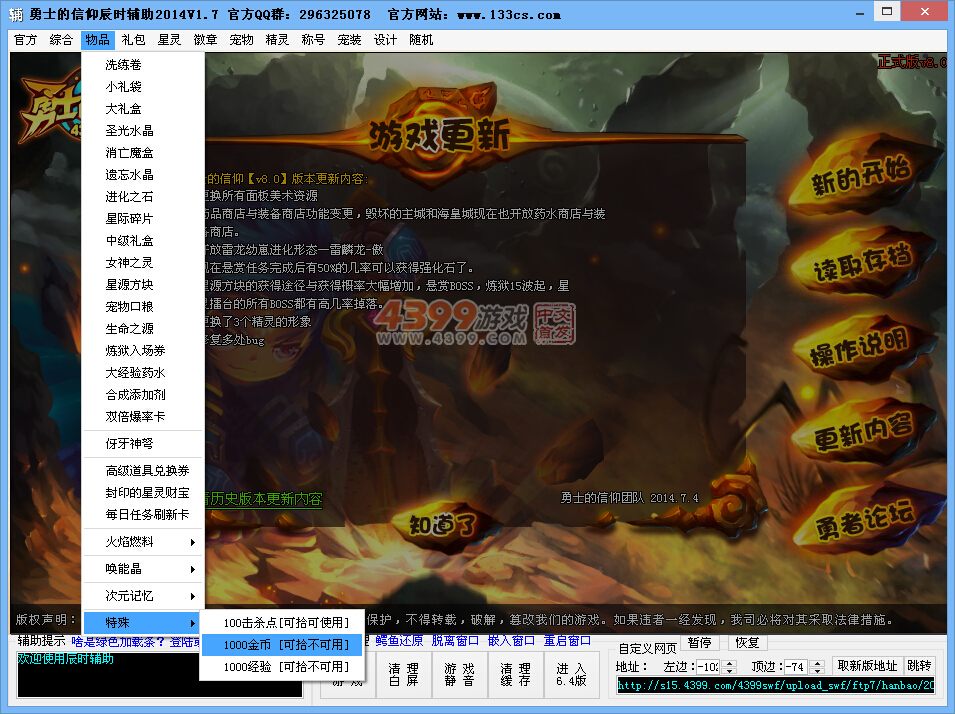Image resolution: width=955 pixels, height=714 pixels.
Task: Open the 礼包 menu
Action: pos(133,40)
